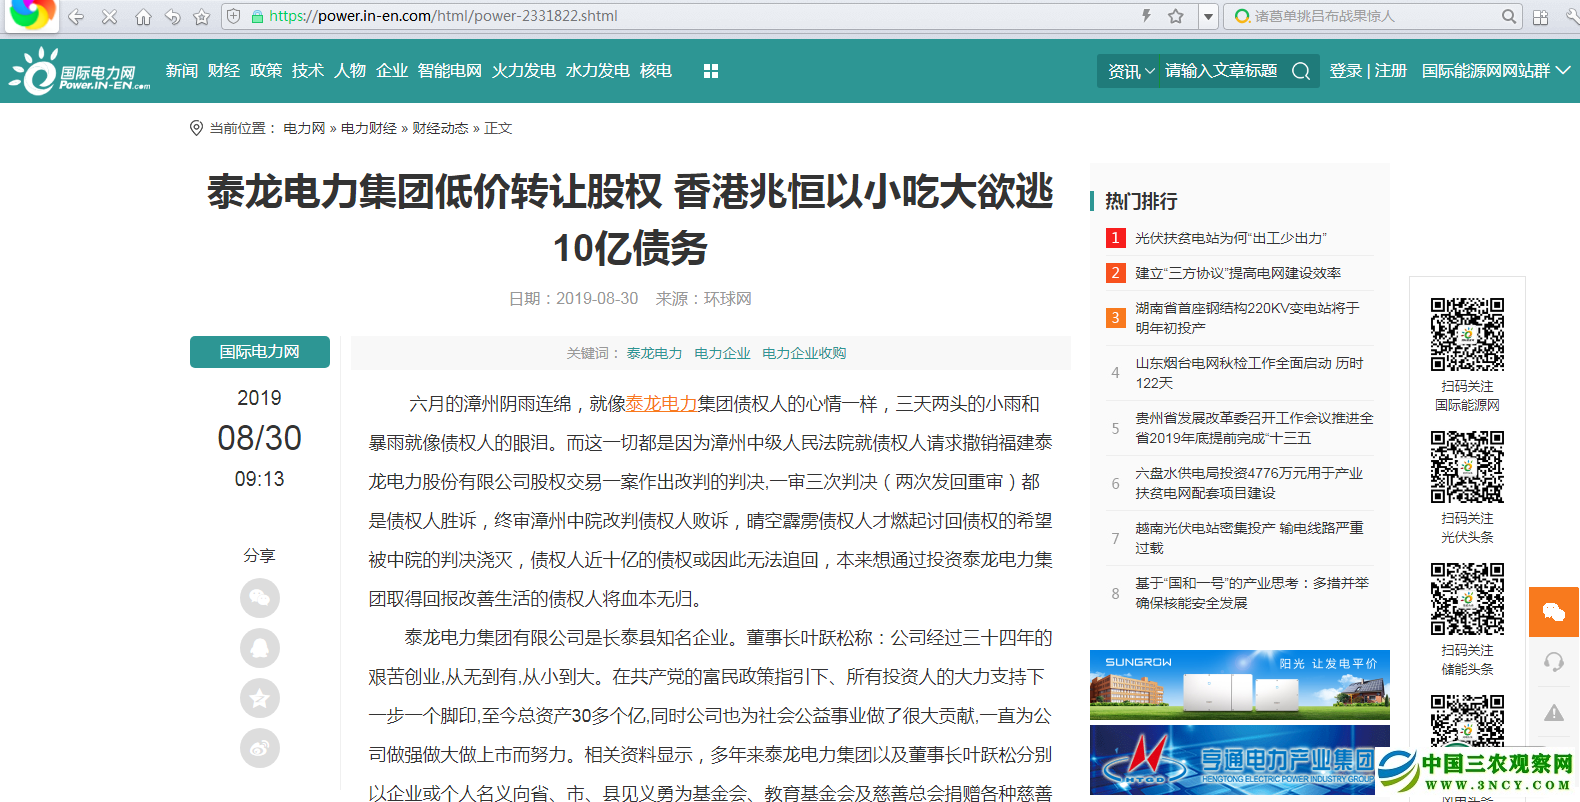Click the 登录 link
This screenshot has height=802, width=1580.
pyautogui.click(x=1346, y=71)
